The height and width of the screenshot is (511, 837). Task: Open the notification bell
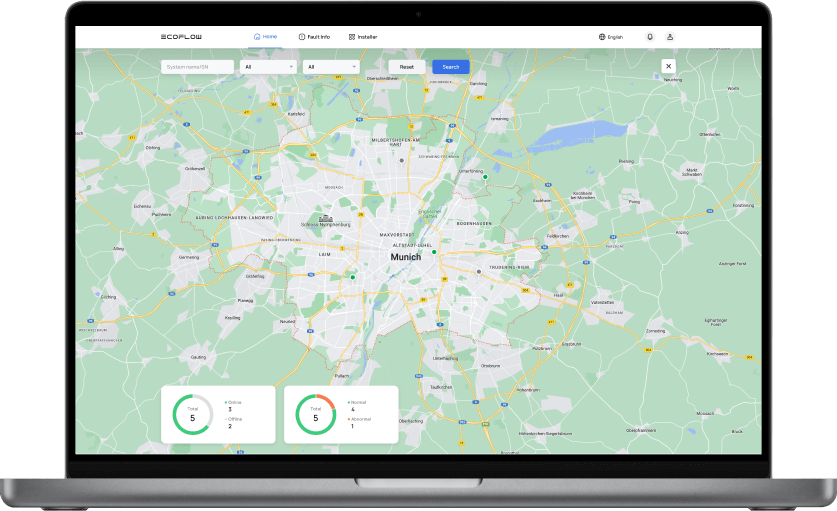pyautogui.click(x=649, y=37)
